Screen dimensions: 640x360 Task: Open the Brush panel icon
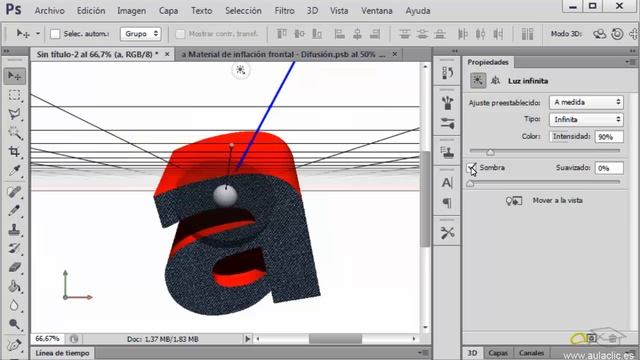coord(447,103)
